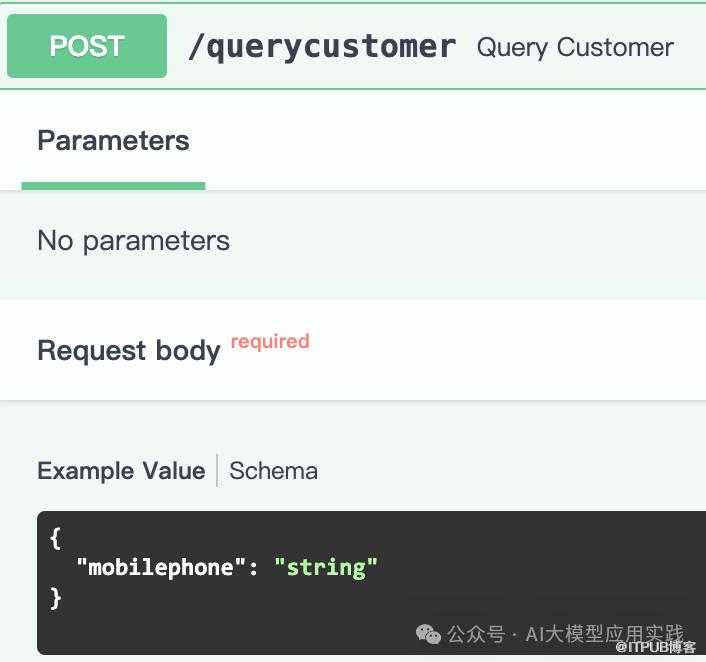Click the ITPUB博客 watermark label
Screen dimensions: 706x662
pyautogui.click(x=655, y=647)
